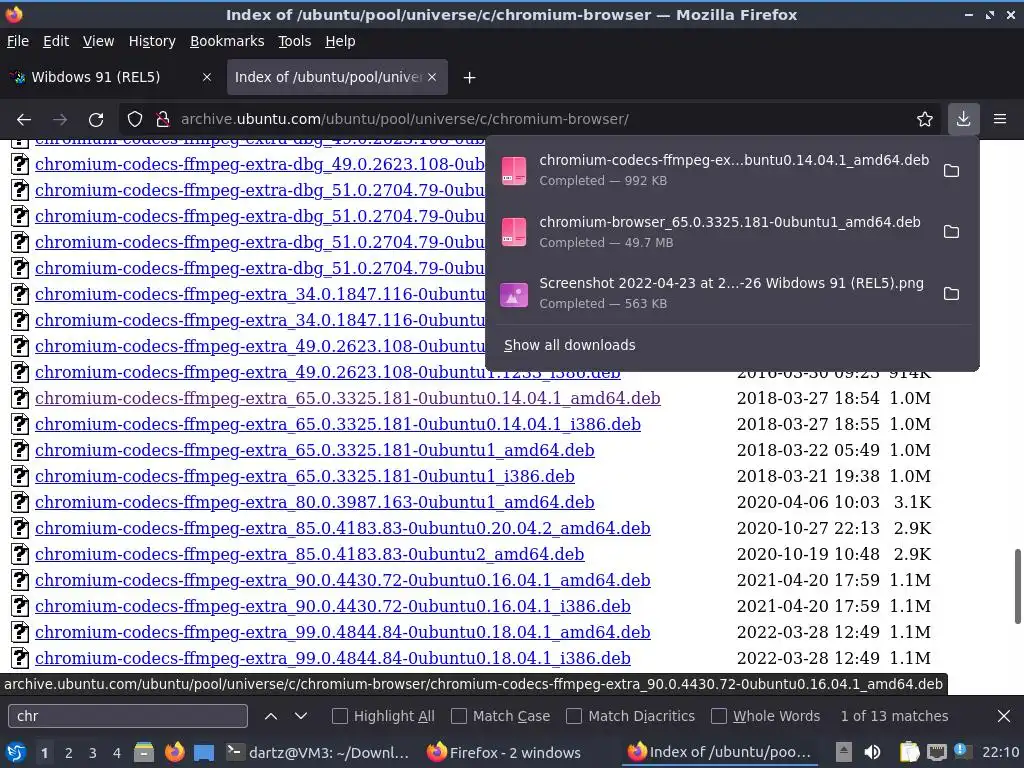Open the network monitor tray icon
1024x768 pixels.
pyautogui.click(x=937, y=752)
